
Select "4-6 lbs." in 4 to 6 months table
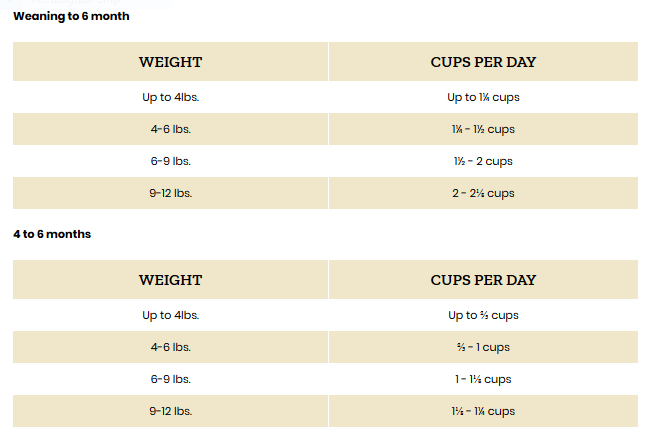170,347
